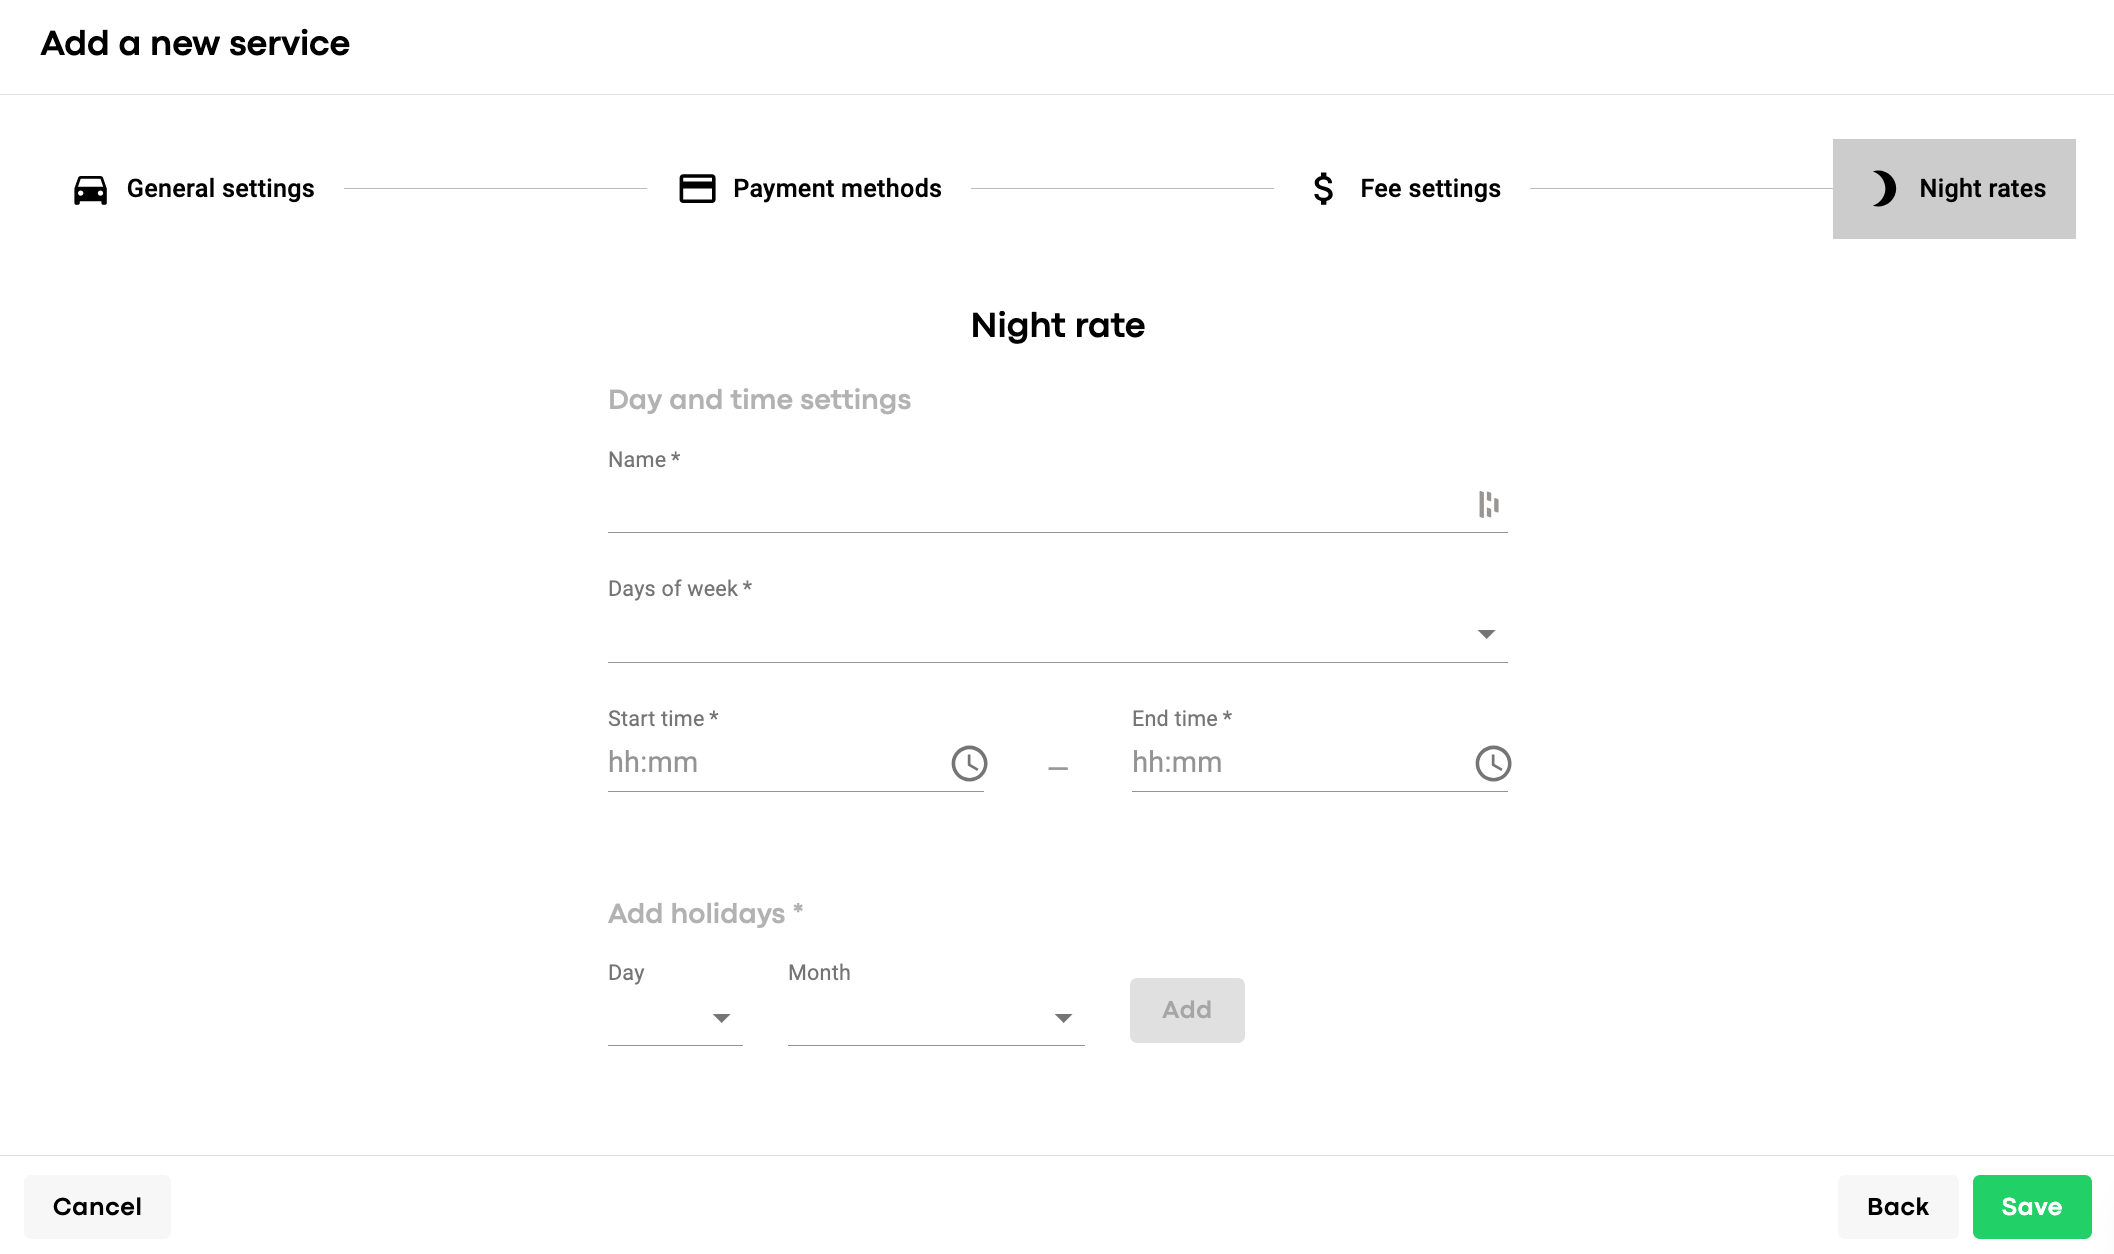2114x1254 pixels.
Task: Open the End time clock picker
Action: [x=1493, y=764]
